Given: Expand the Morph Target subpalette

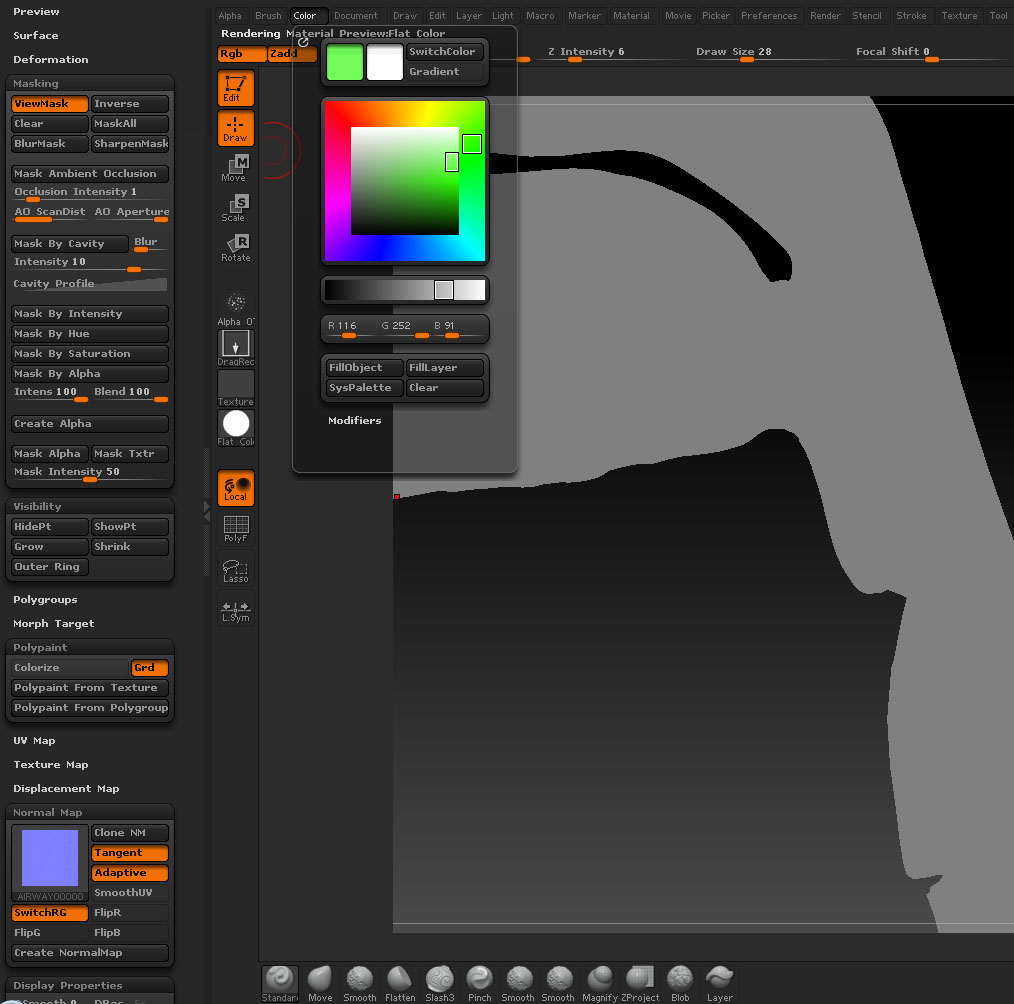Looking at the screenshot, I should [54, 624].
